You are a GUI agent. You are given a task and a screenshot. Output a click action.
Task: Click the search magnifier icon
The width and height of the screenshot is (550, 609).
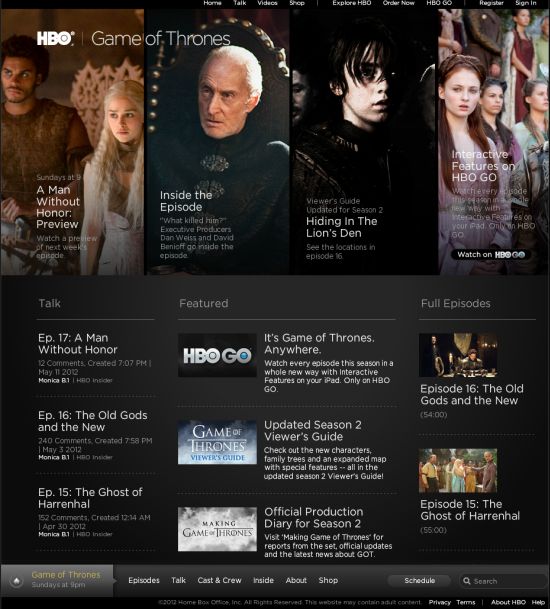(466, 581)
